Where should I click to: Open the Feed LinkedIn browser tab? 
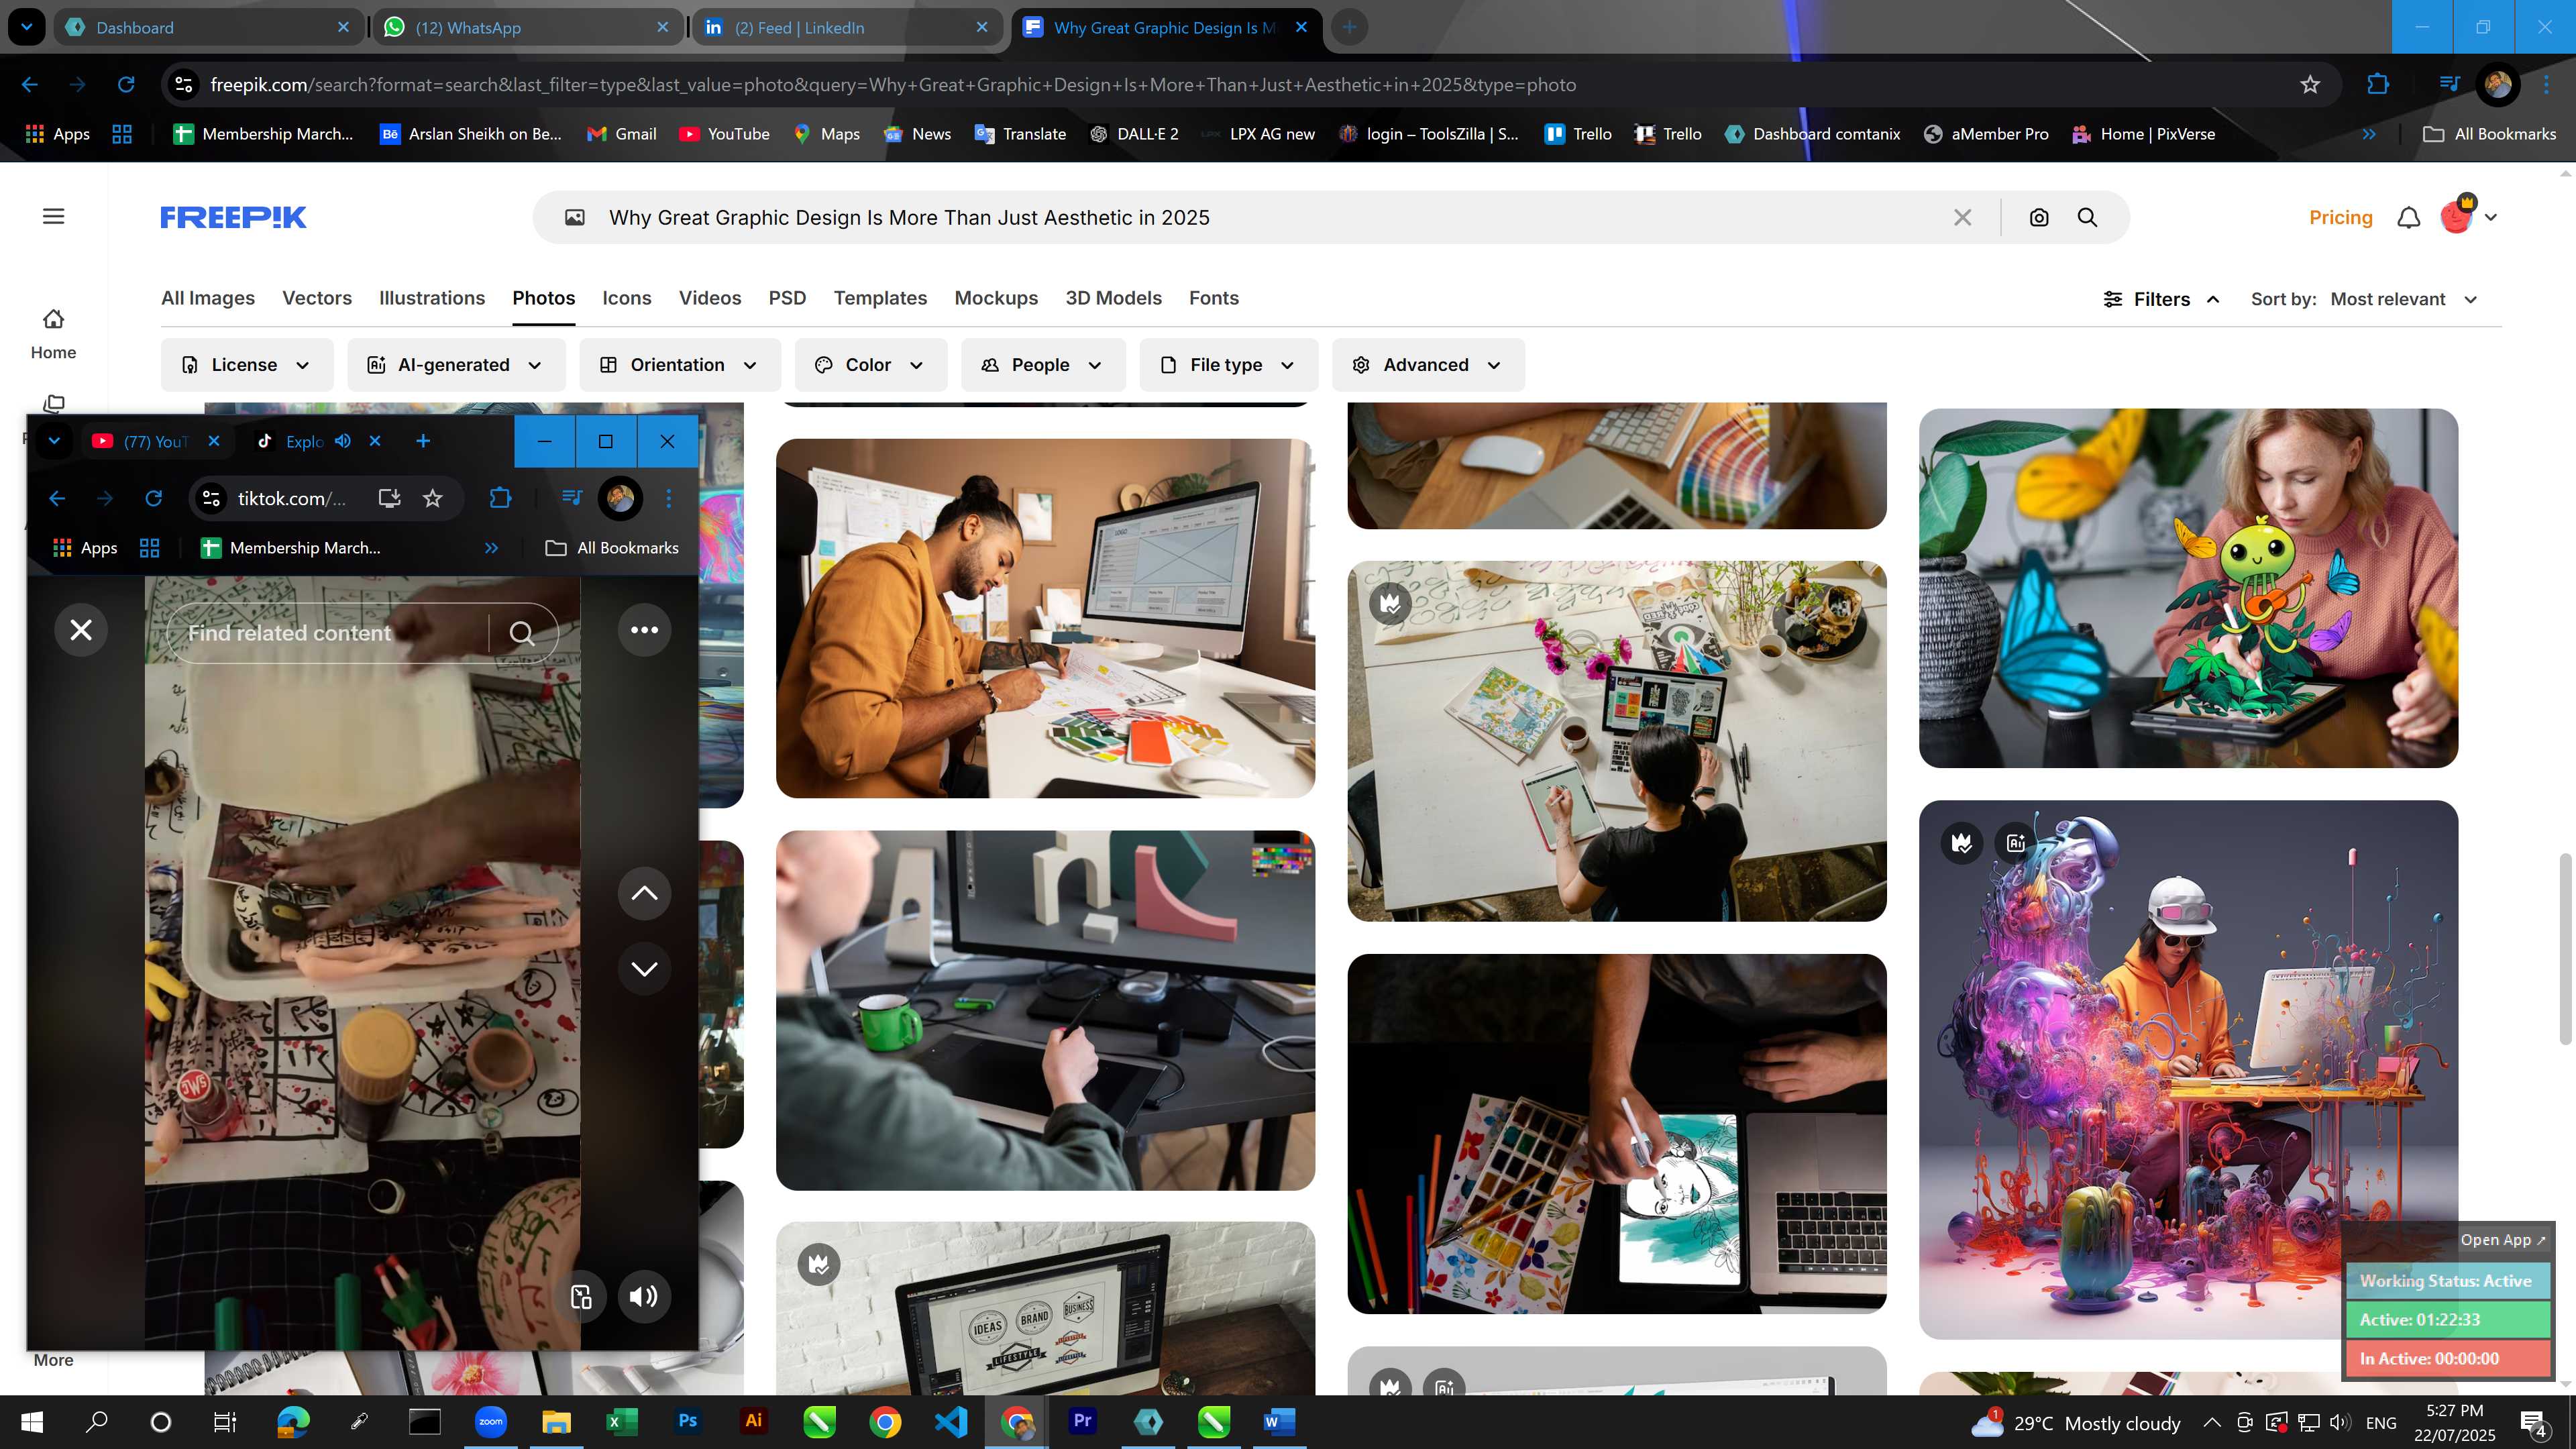[847, 27]
